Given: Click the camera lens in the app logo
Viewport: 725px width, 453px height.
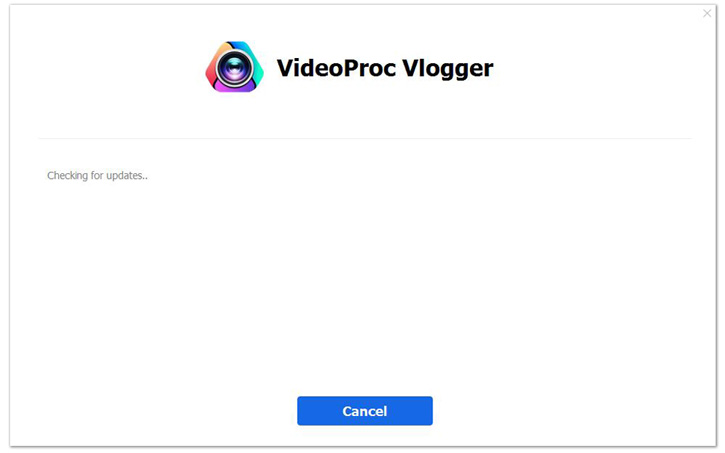Looking at the screenshot, I should [235, 69].
